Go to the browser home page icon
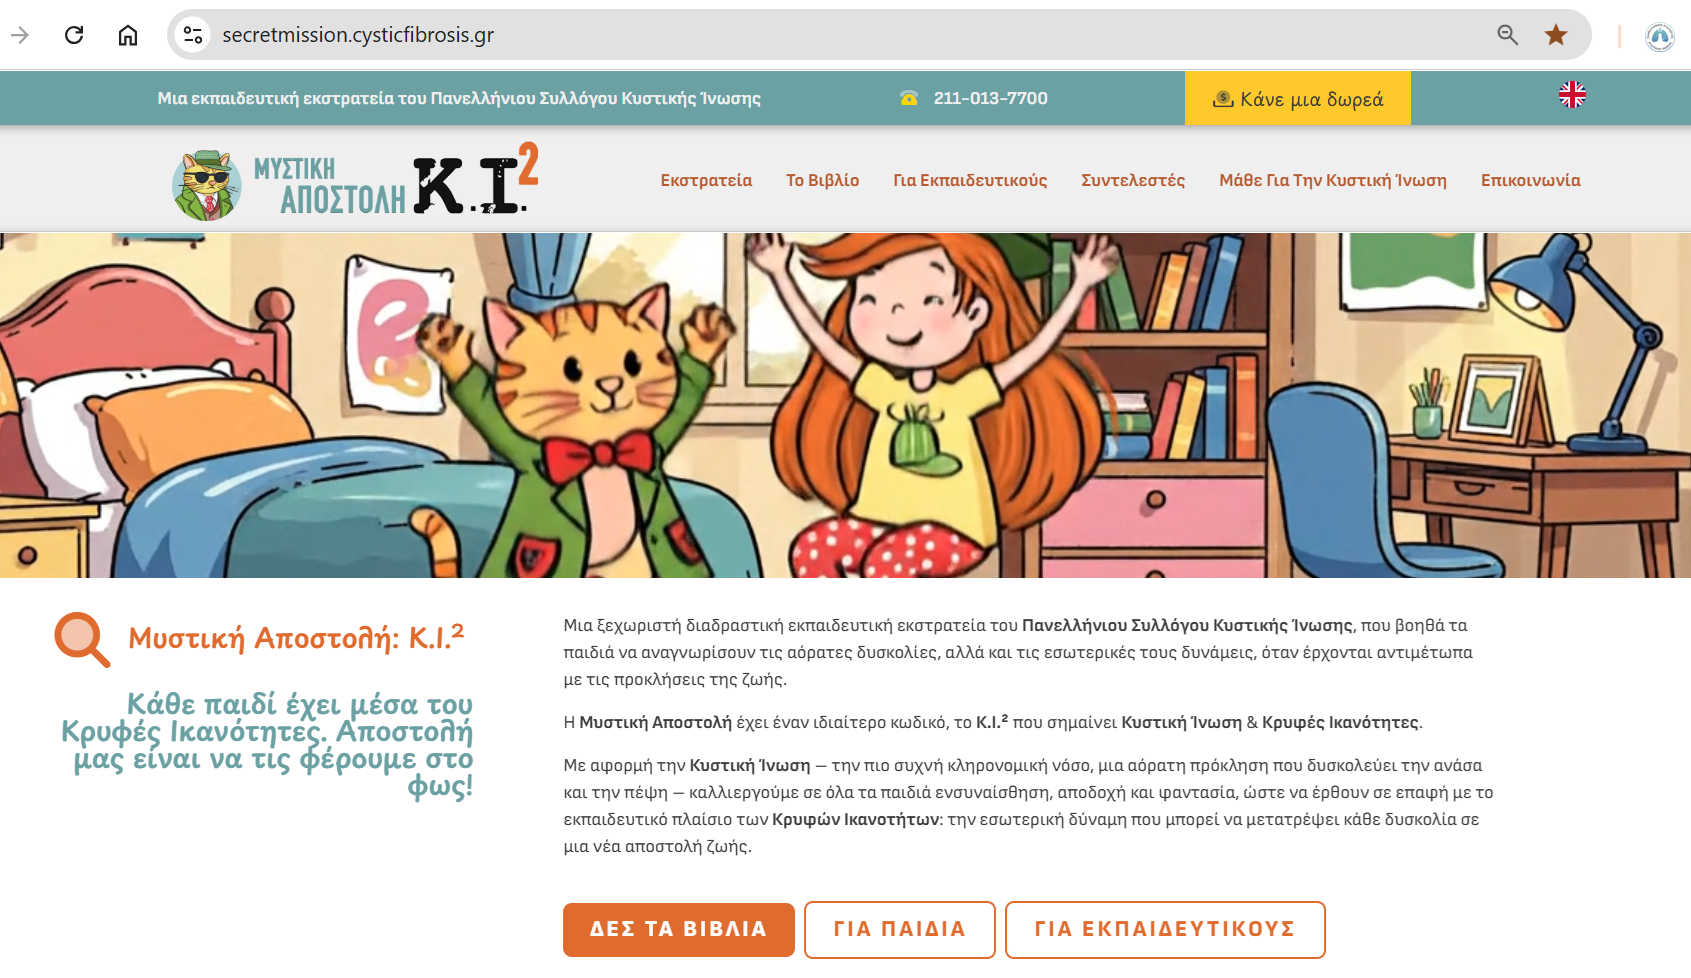1691x978 pixels. pyautogui.click(x=128, y=35)
